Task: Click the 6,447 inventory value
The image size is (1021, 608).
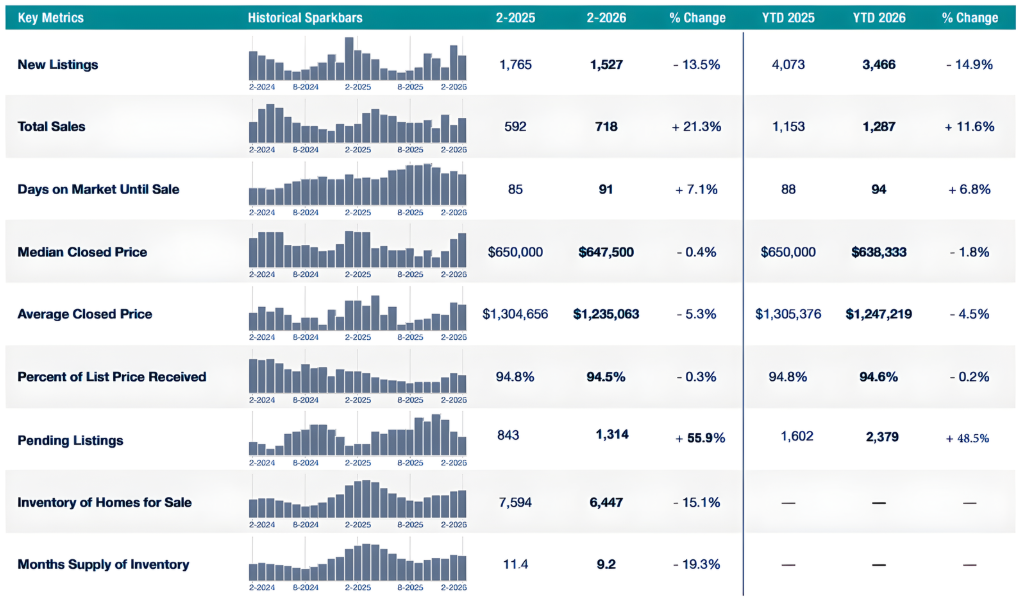Action: click(x=606, y=503)
